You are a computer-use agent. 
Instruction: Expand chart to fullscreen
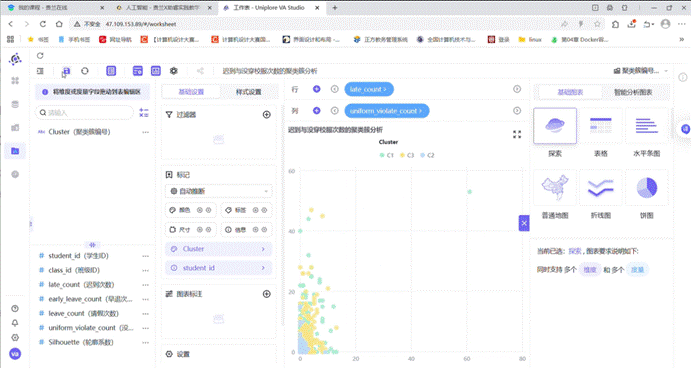pyautogui.click(x=517, y=134)
